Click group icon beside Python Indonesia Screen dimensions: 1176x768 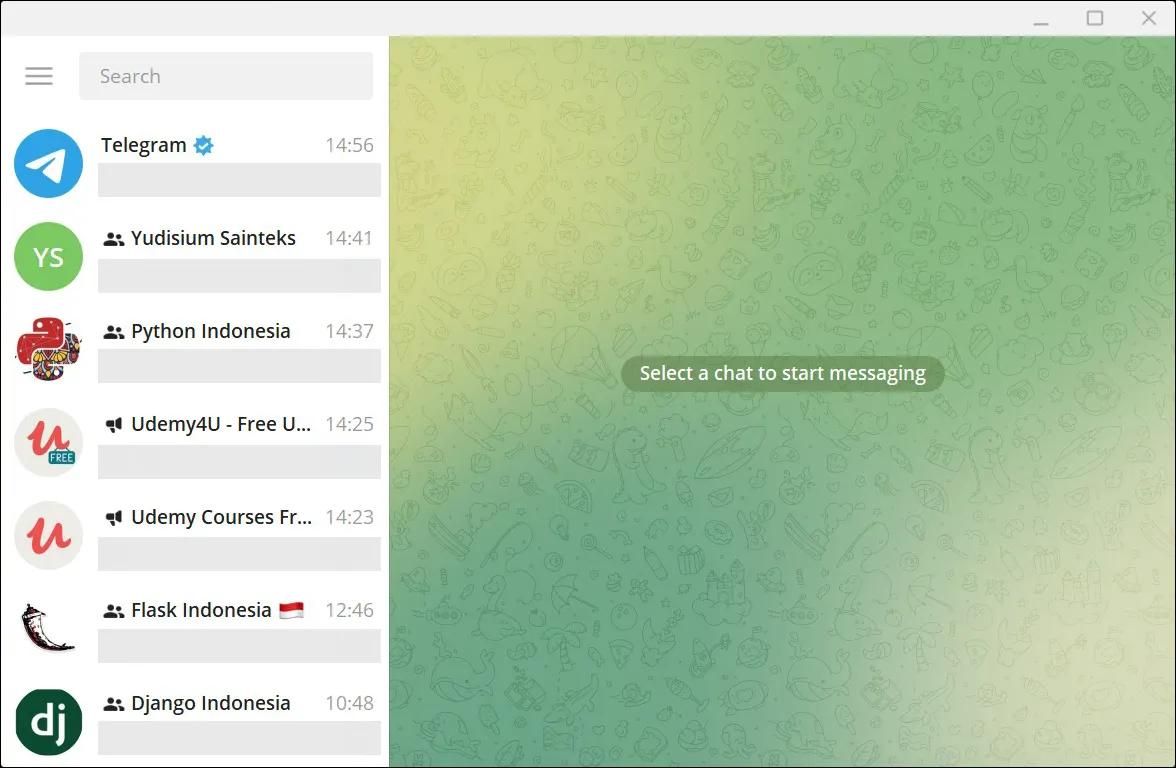coord(114,332)
